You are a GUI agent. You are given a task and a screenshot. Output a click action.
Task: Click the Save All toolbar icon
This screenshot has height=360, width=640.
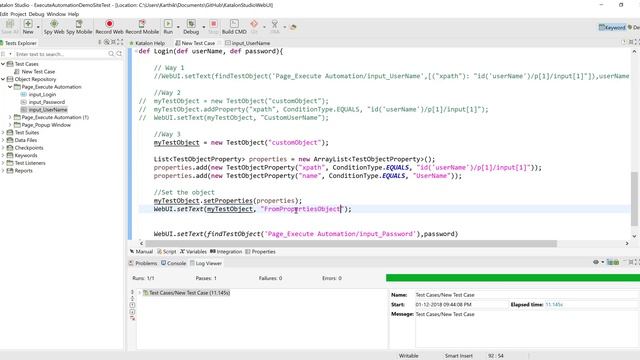(9, 24)
